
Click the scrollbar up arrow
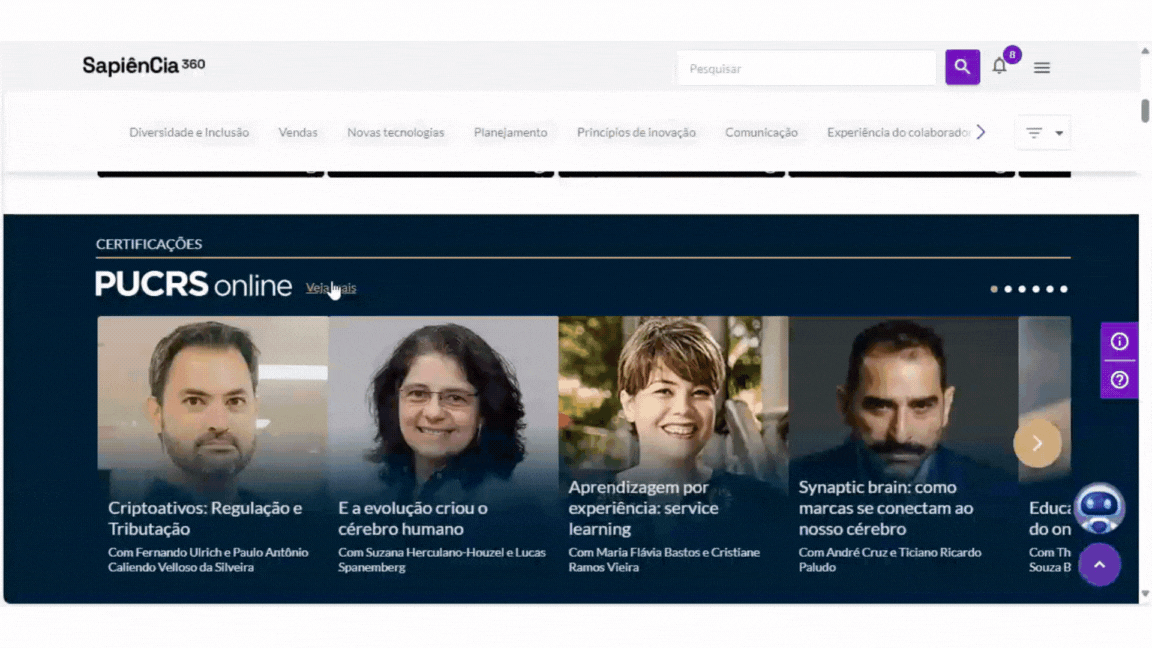[1145, 51]
